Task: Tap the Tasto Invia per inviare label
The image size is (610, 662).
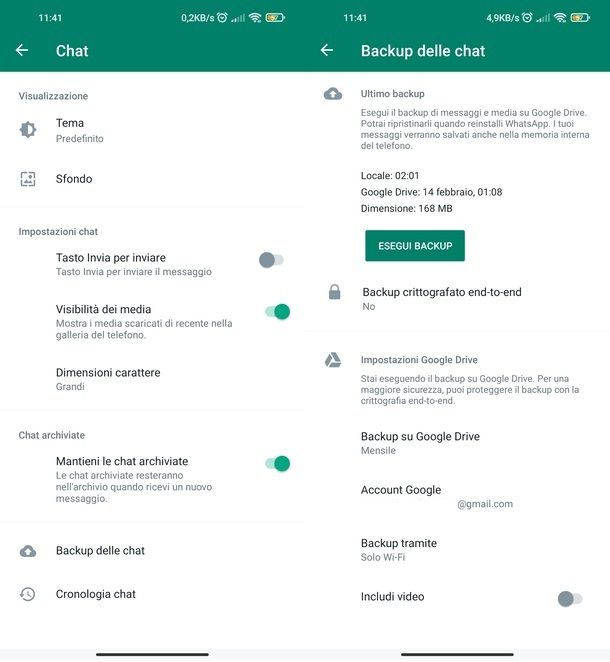Action: tap(111, 258)
